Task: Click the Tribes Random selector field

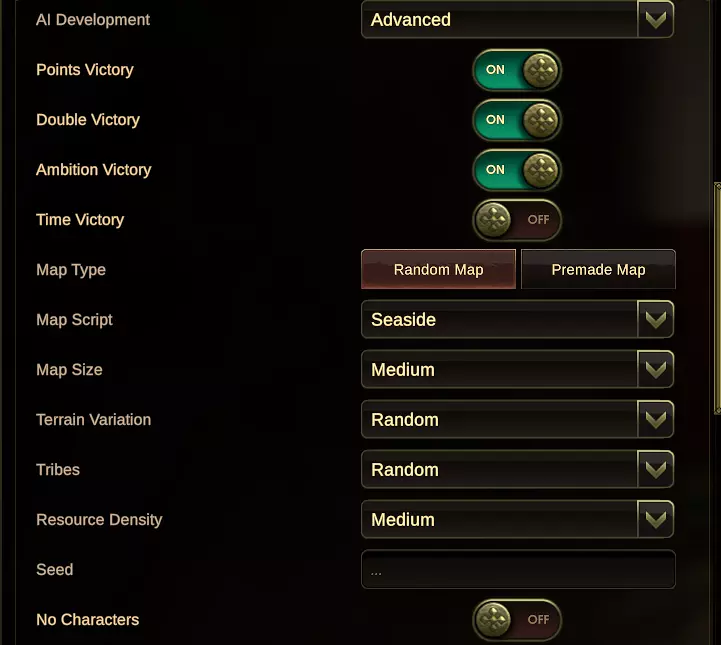Action: click(x=500, y=470)
